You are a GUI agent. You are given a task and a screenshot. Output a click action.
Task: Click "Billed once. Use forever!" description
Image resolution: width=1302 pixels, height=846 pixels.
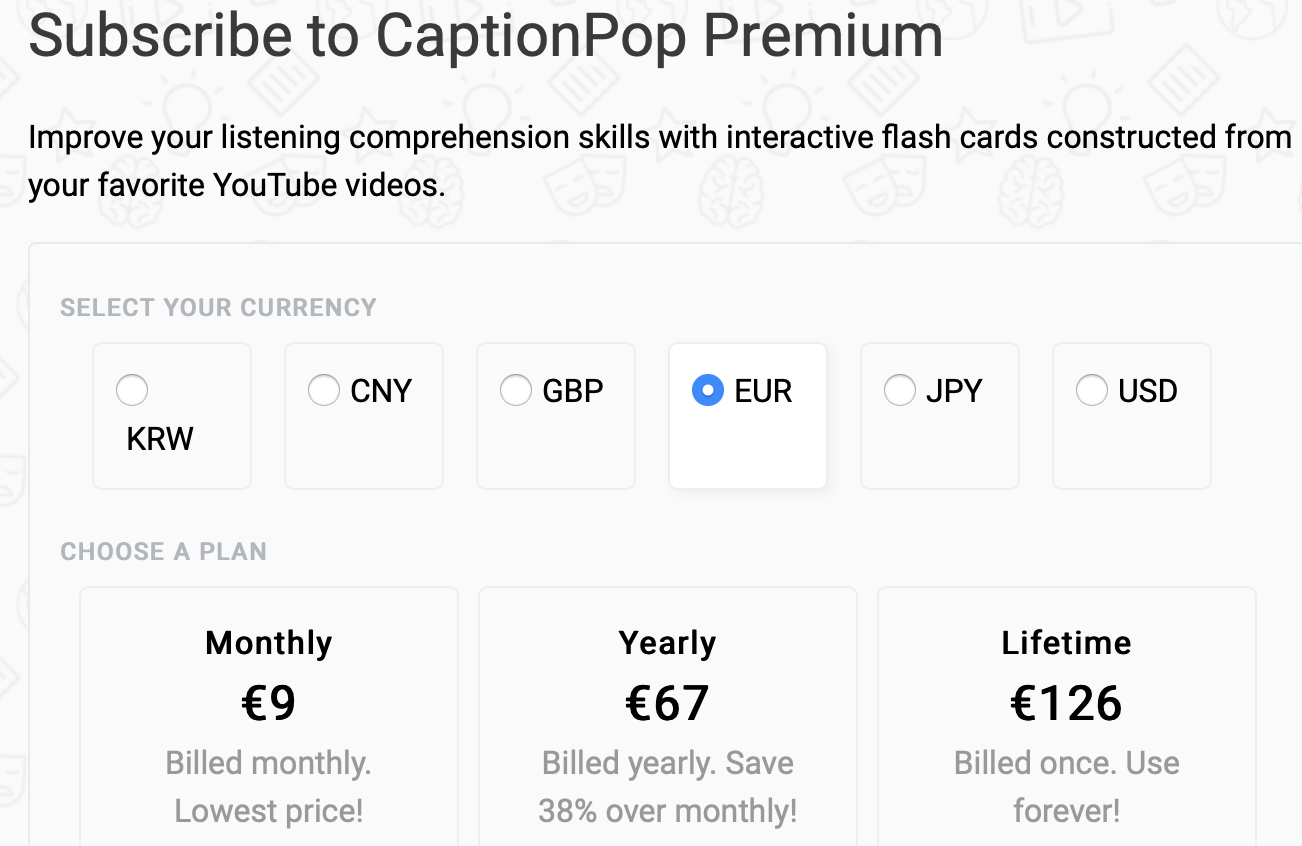[1066, 786]
